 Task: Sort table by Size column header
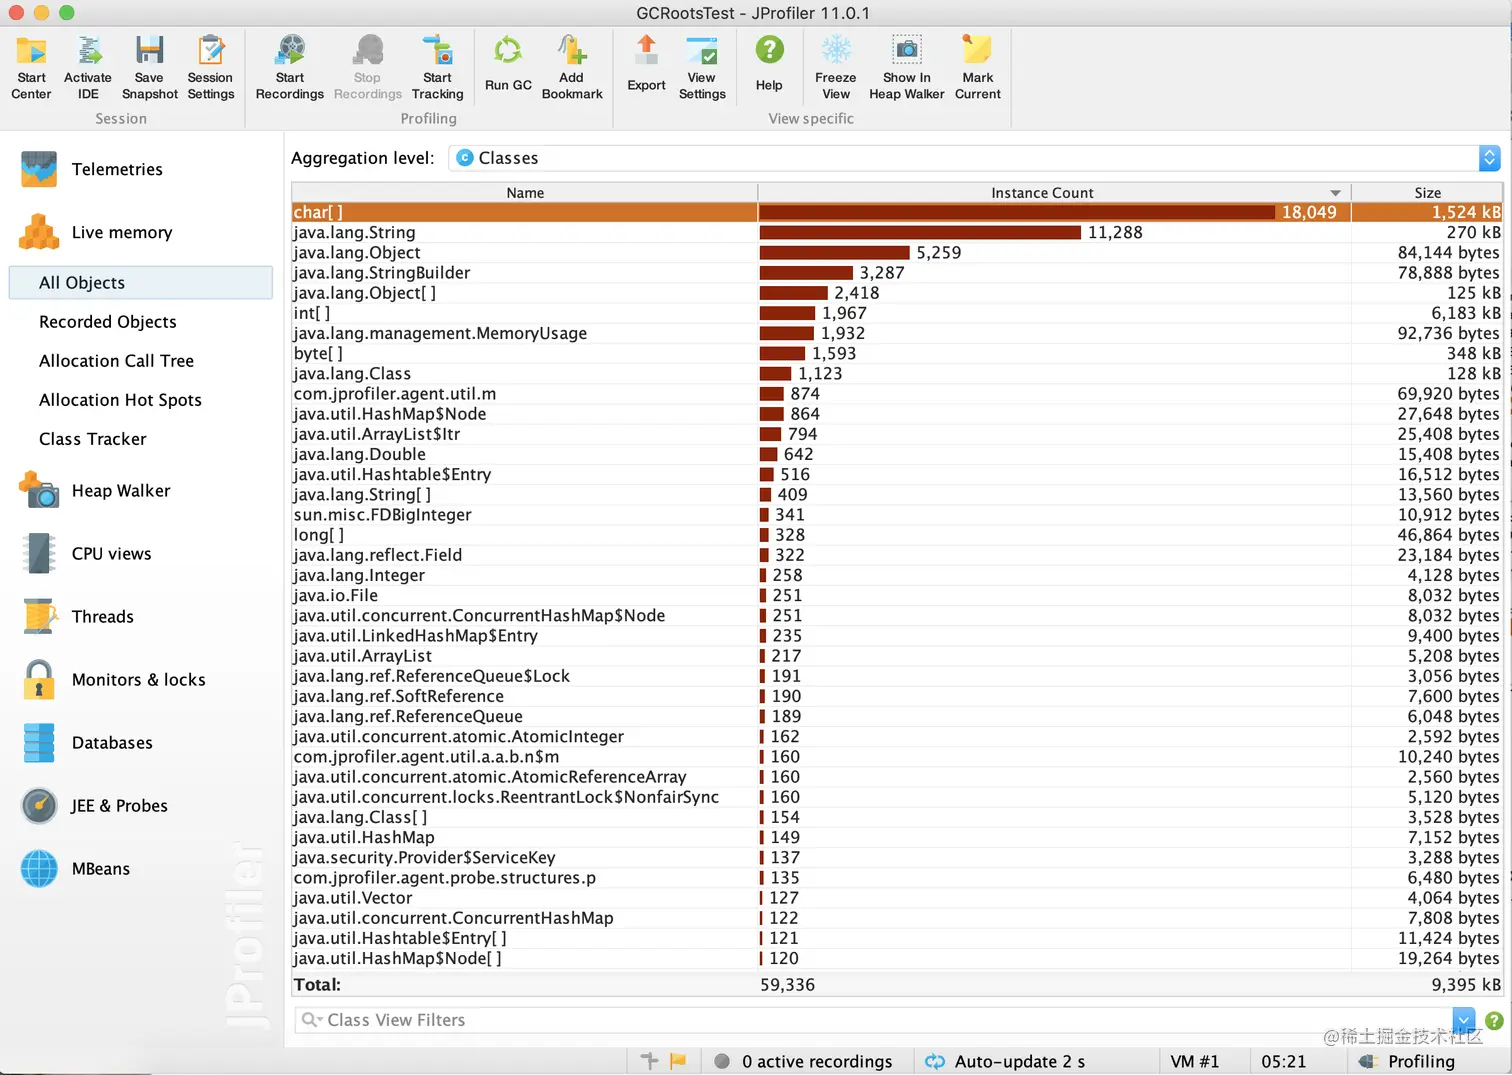pyautogui.click(x=1427, y=193)
